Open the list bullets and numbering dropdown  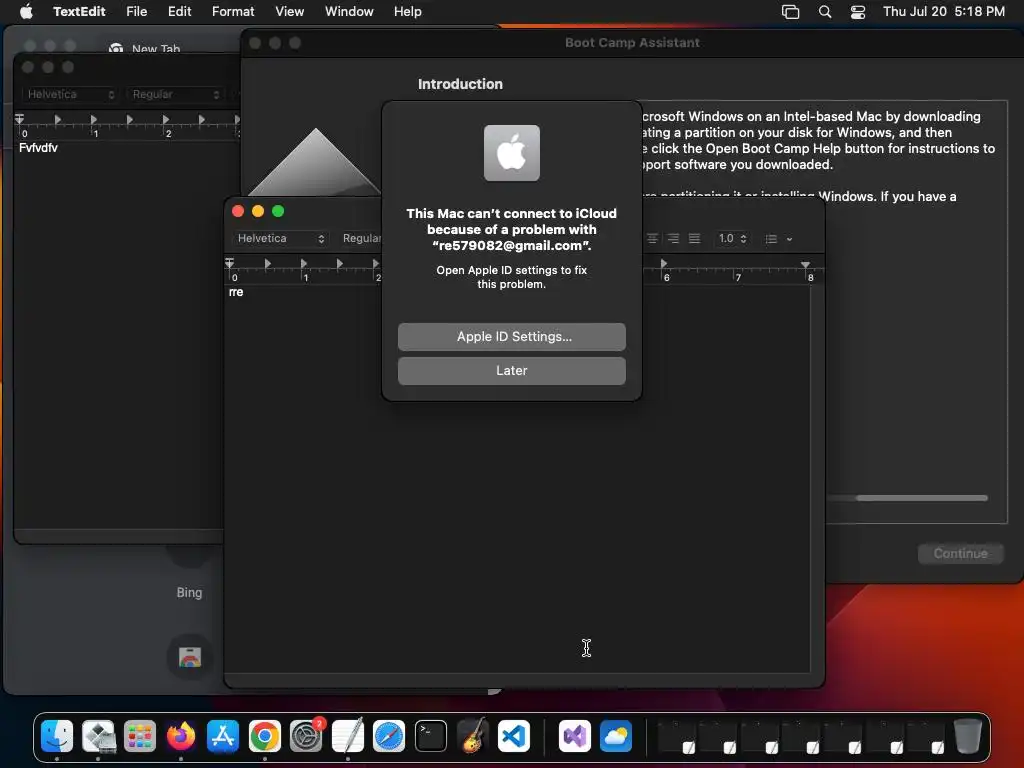coord(778,238)
